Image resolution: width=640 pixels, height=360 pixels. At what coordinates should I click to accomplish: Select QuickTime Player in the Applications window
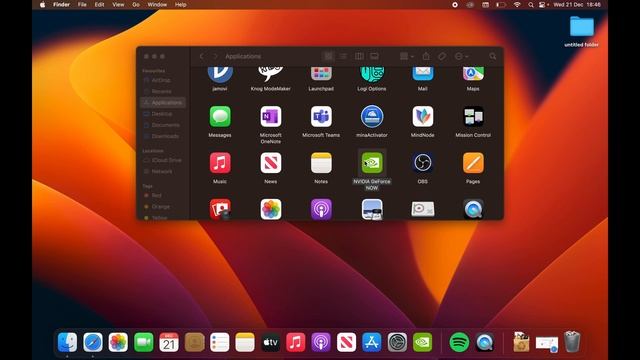point(473,209)
